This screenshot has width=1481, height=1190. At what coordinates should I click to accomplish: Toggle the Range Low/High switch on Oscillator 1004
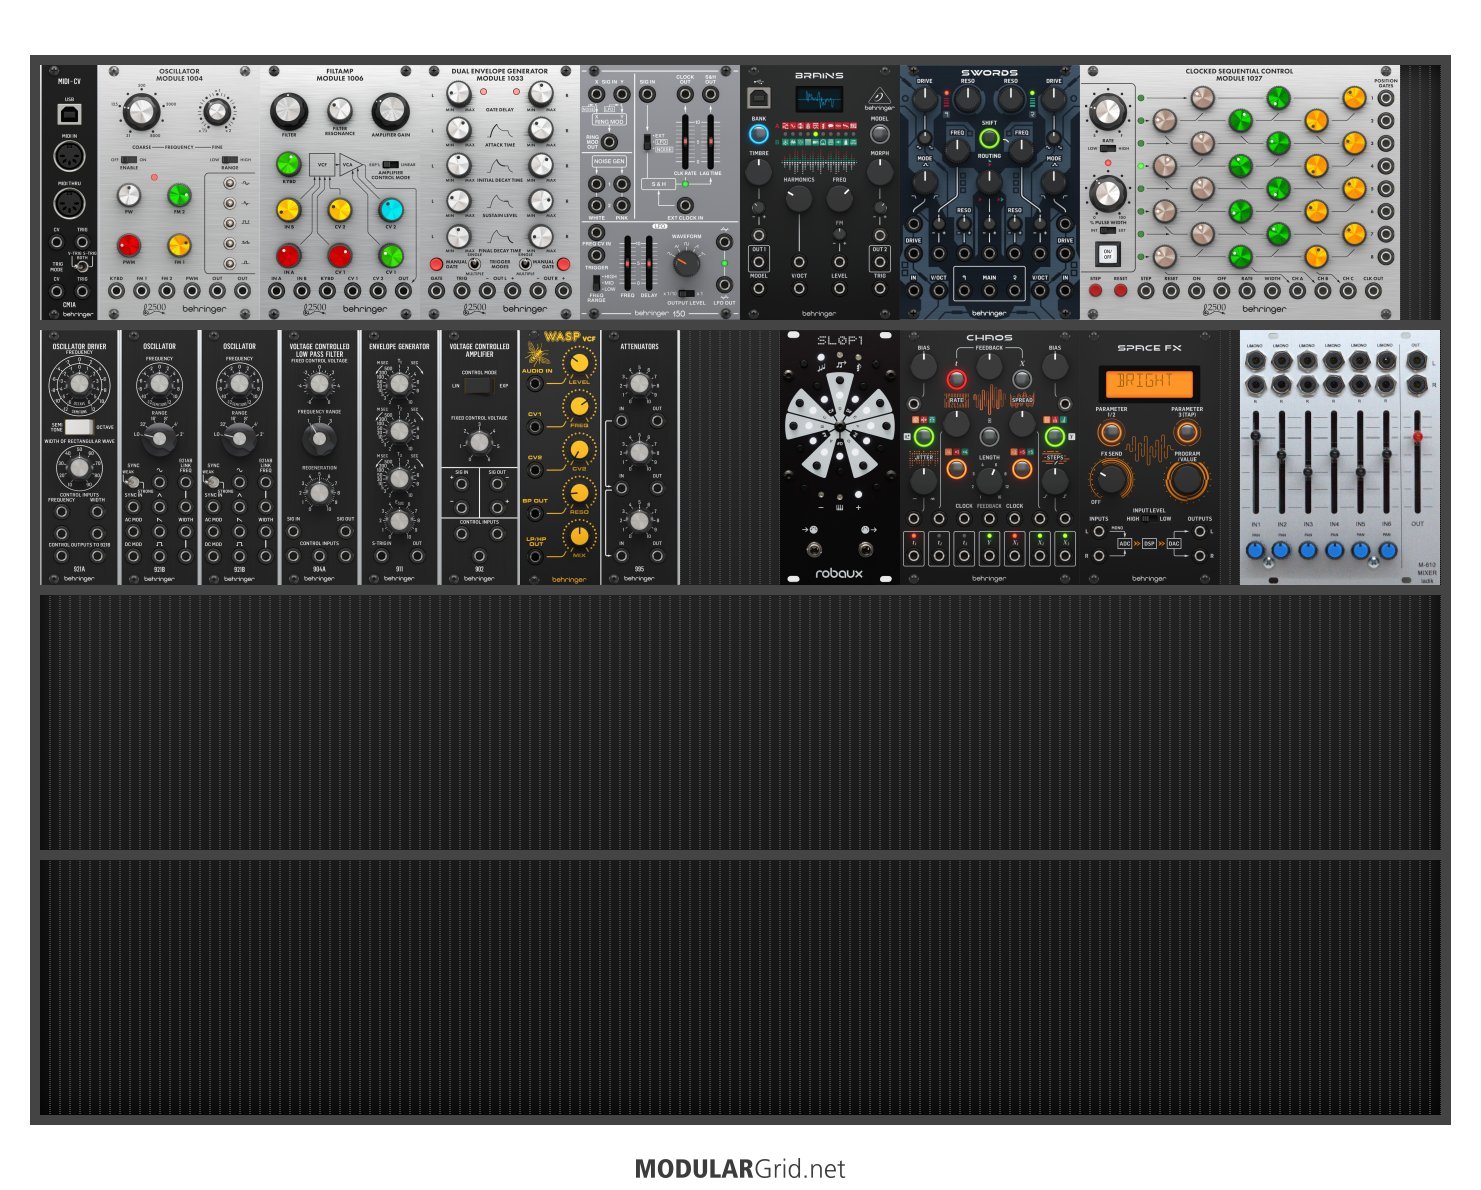pos(230,159)
